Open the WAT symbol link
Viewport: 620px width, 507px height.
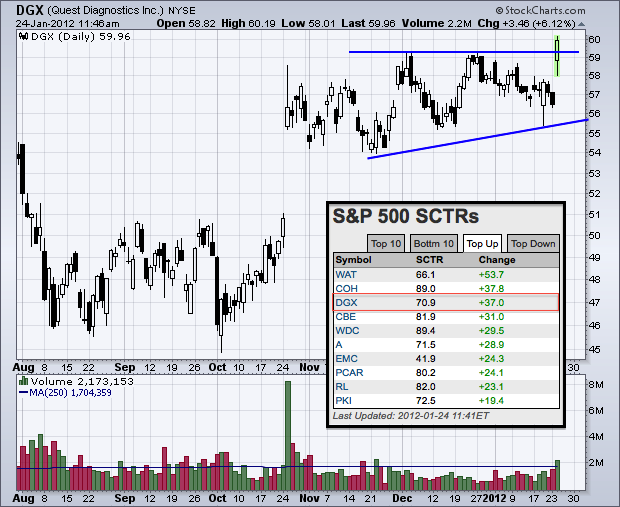coord(346,274)
